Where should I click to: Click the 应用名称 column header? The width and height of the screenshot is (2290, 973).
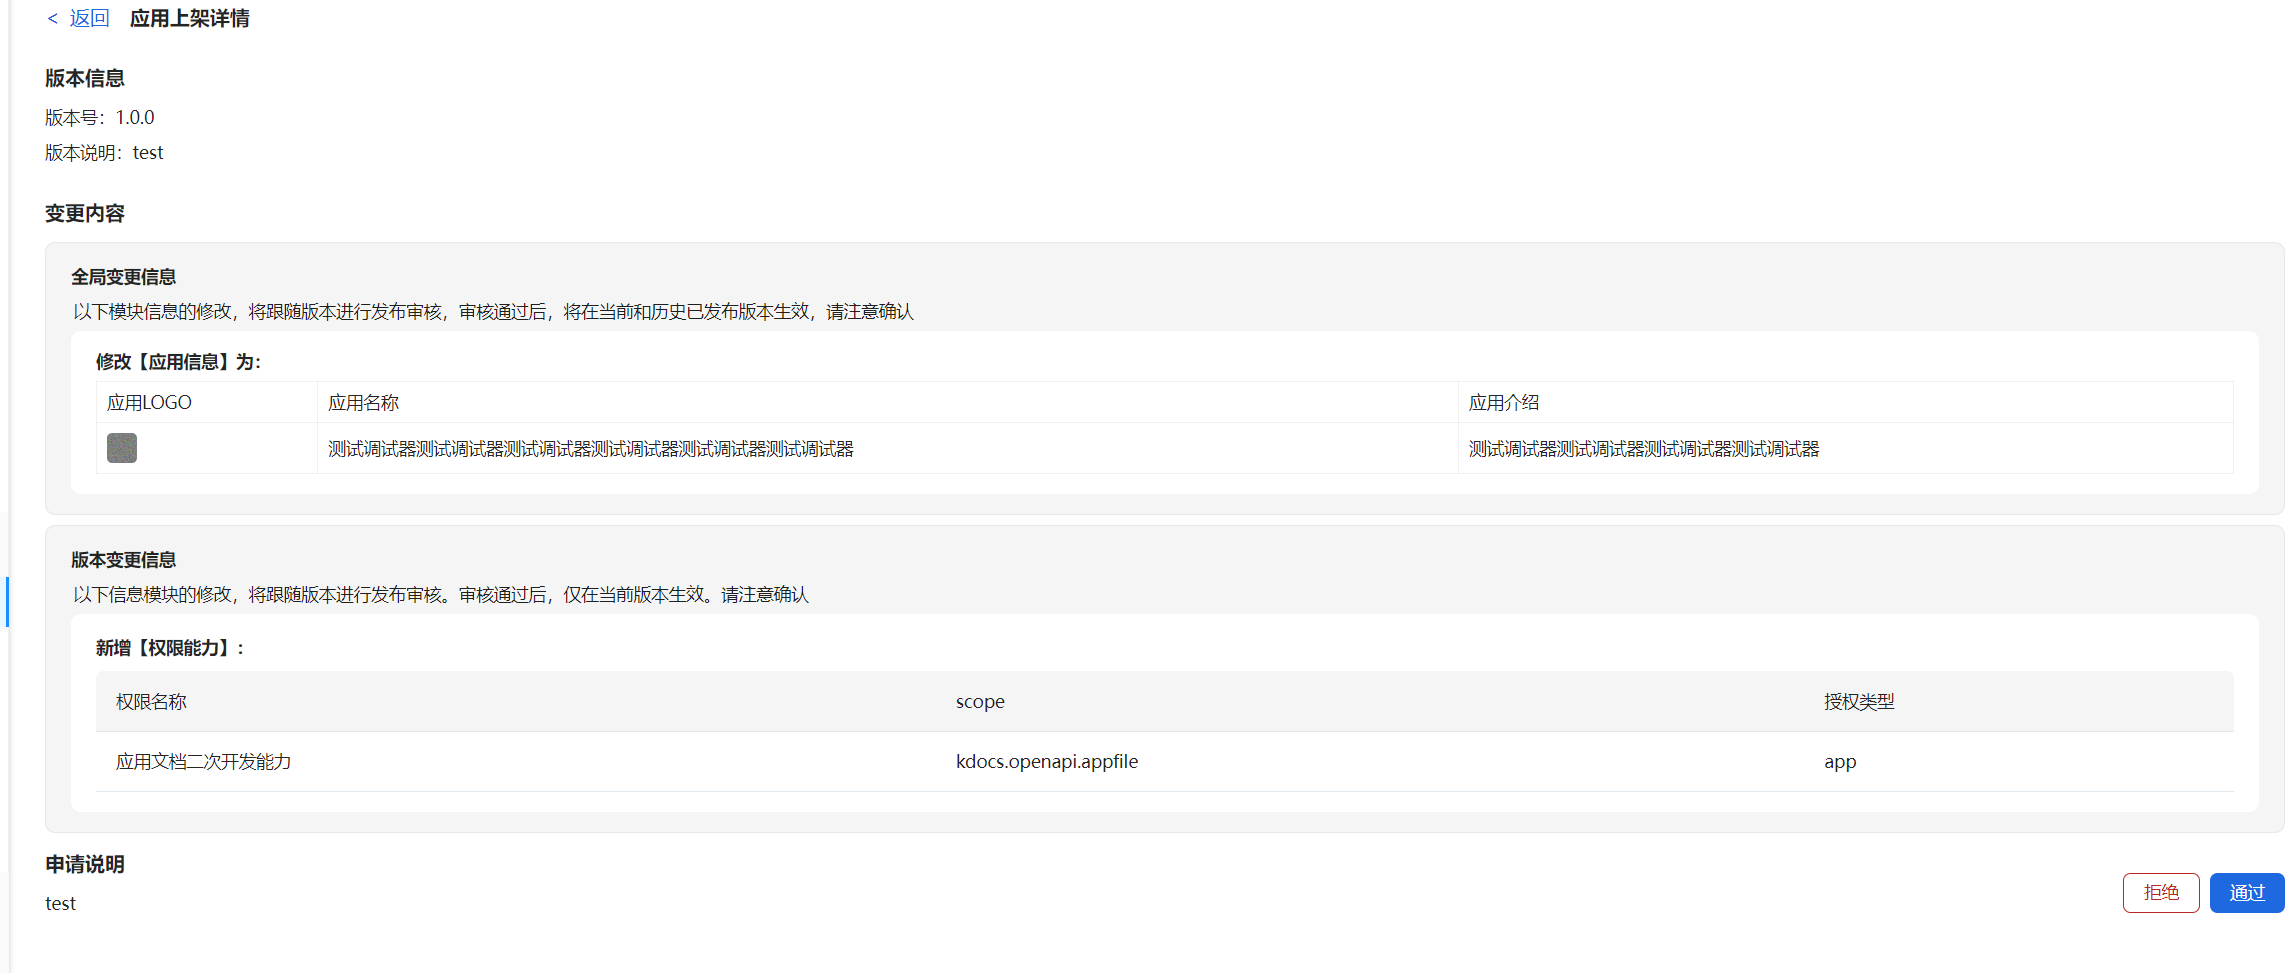coord(363,403)
